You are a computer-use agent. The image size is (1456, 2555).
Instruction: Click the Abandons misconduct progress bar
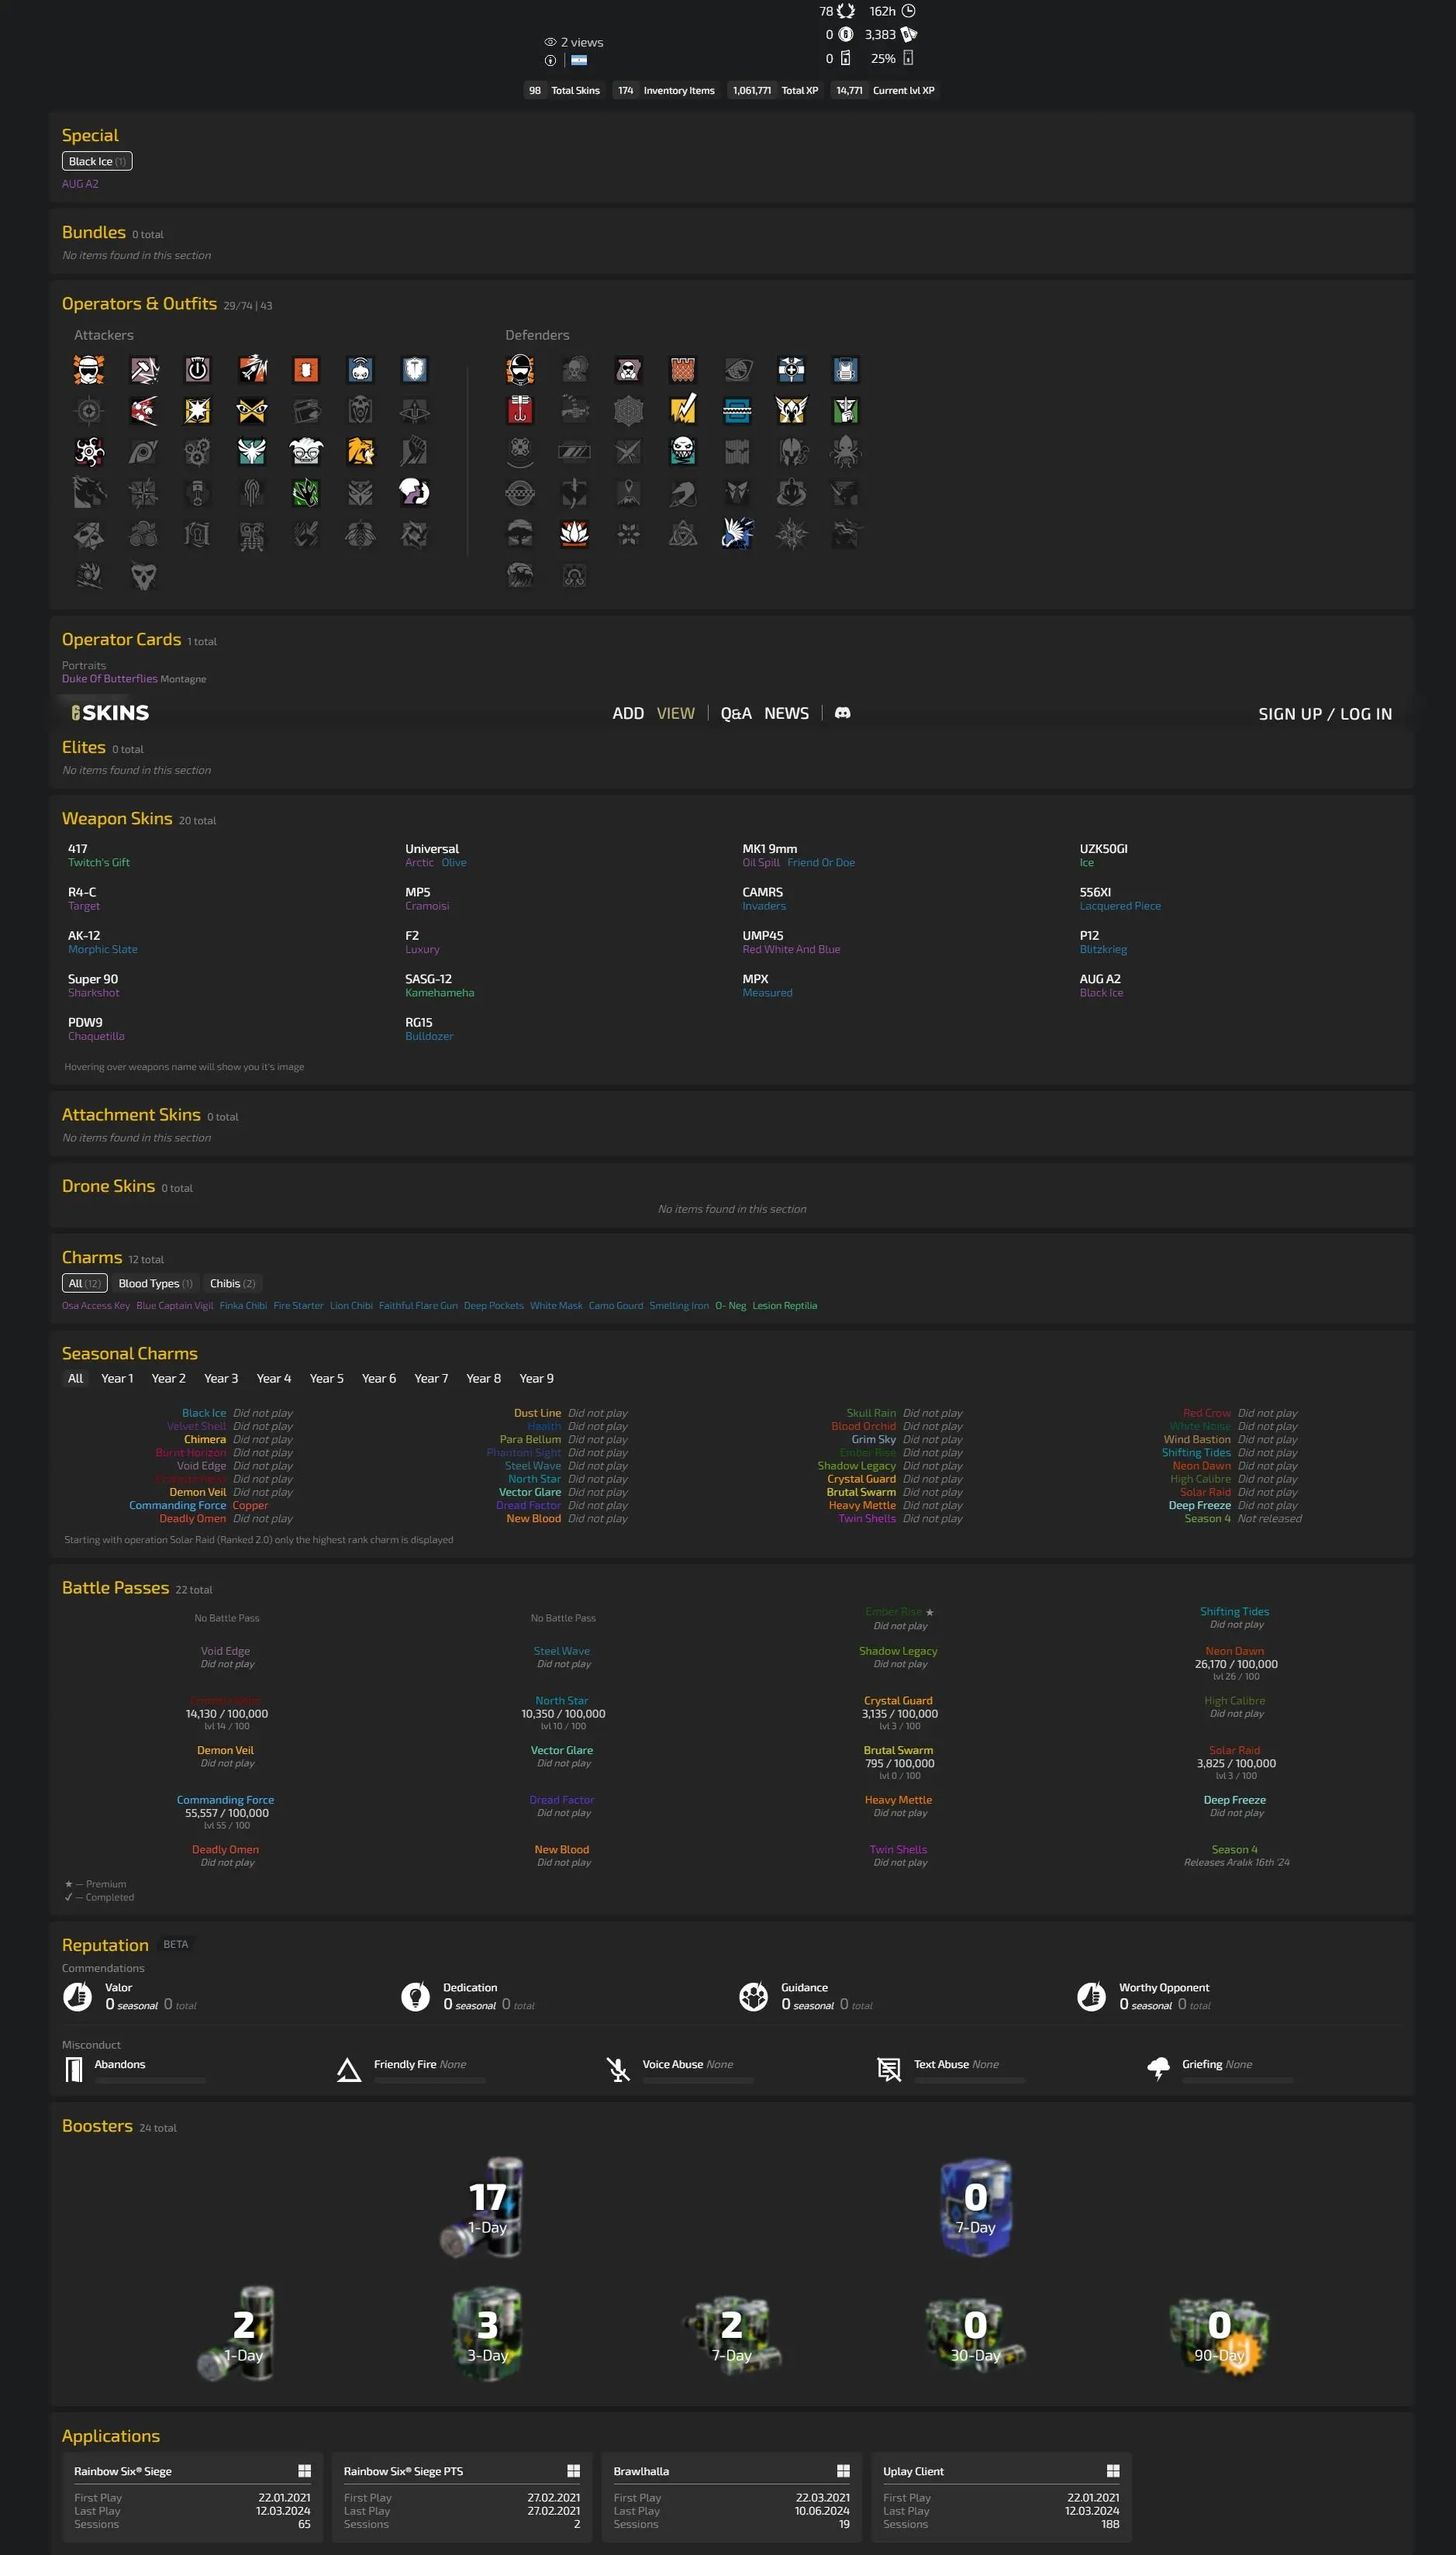(x=150, y=2080)
